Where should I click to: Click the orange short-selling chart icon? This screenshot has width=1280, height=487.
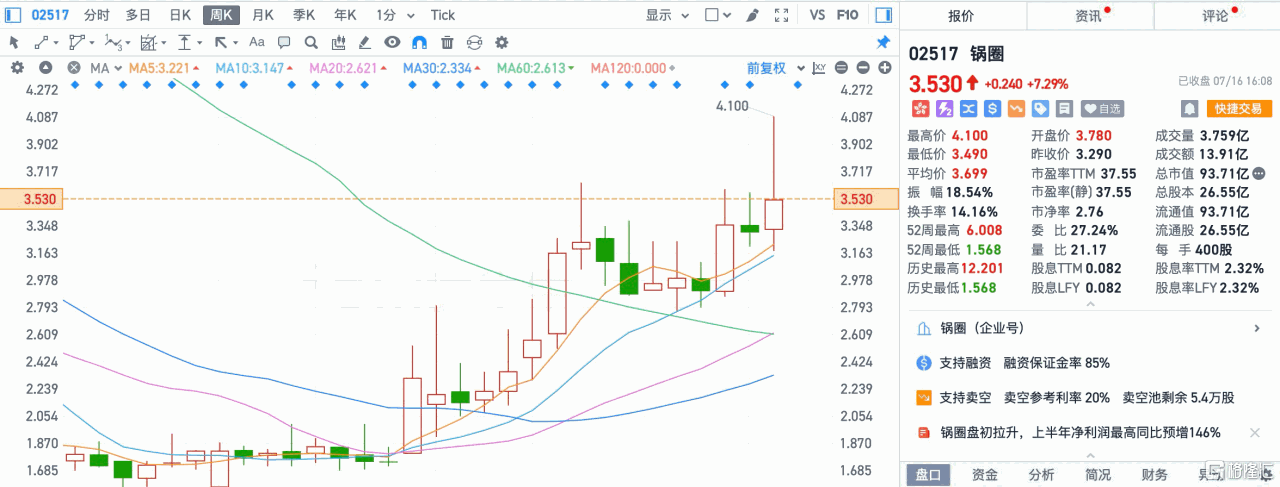point(1016,108)
